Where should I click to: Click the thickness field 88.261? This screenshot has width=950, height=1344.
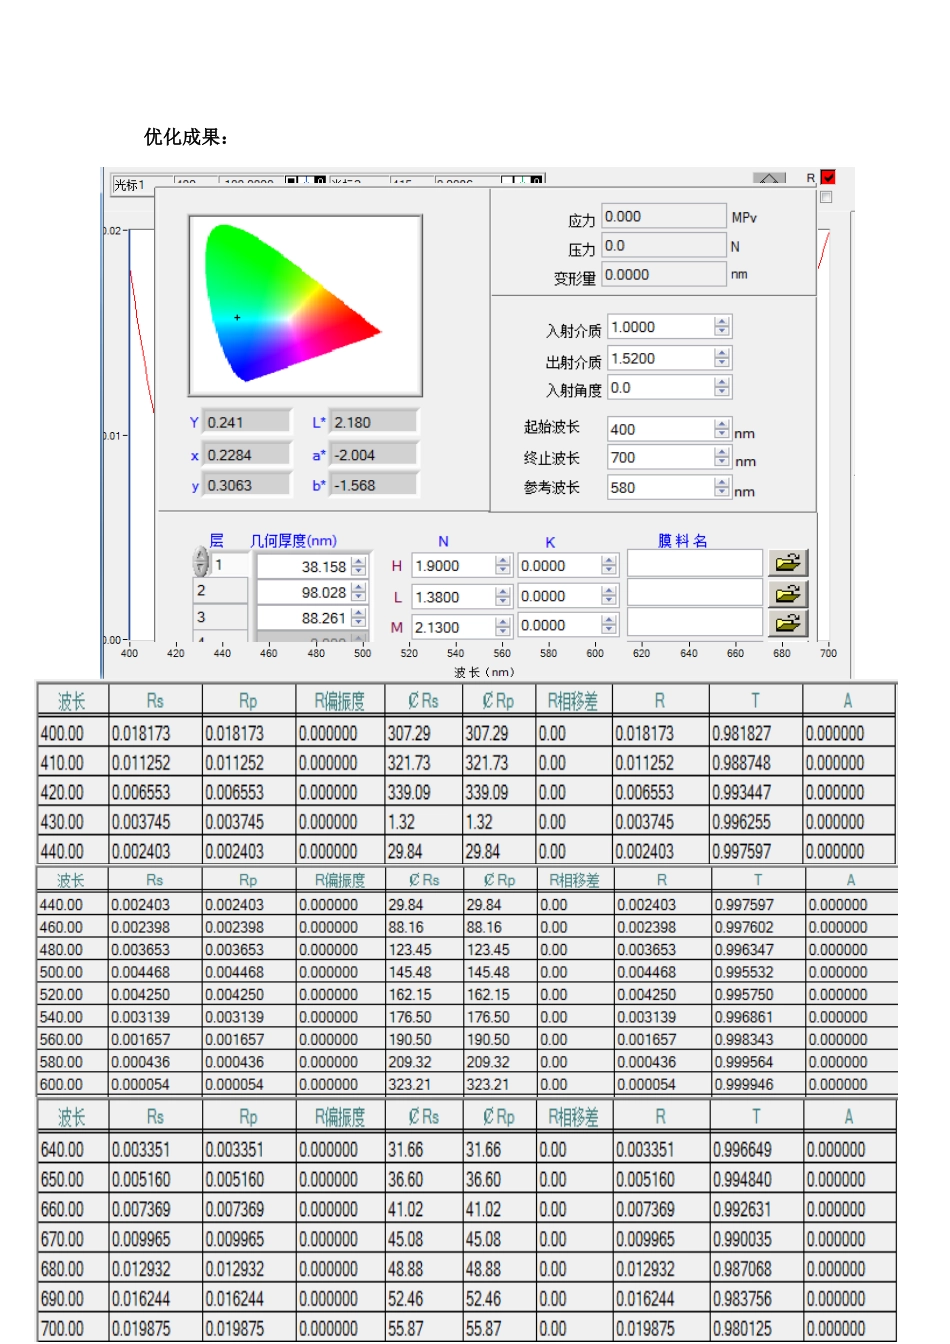pyautogui.click(x=303, y=619)
